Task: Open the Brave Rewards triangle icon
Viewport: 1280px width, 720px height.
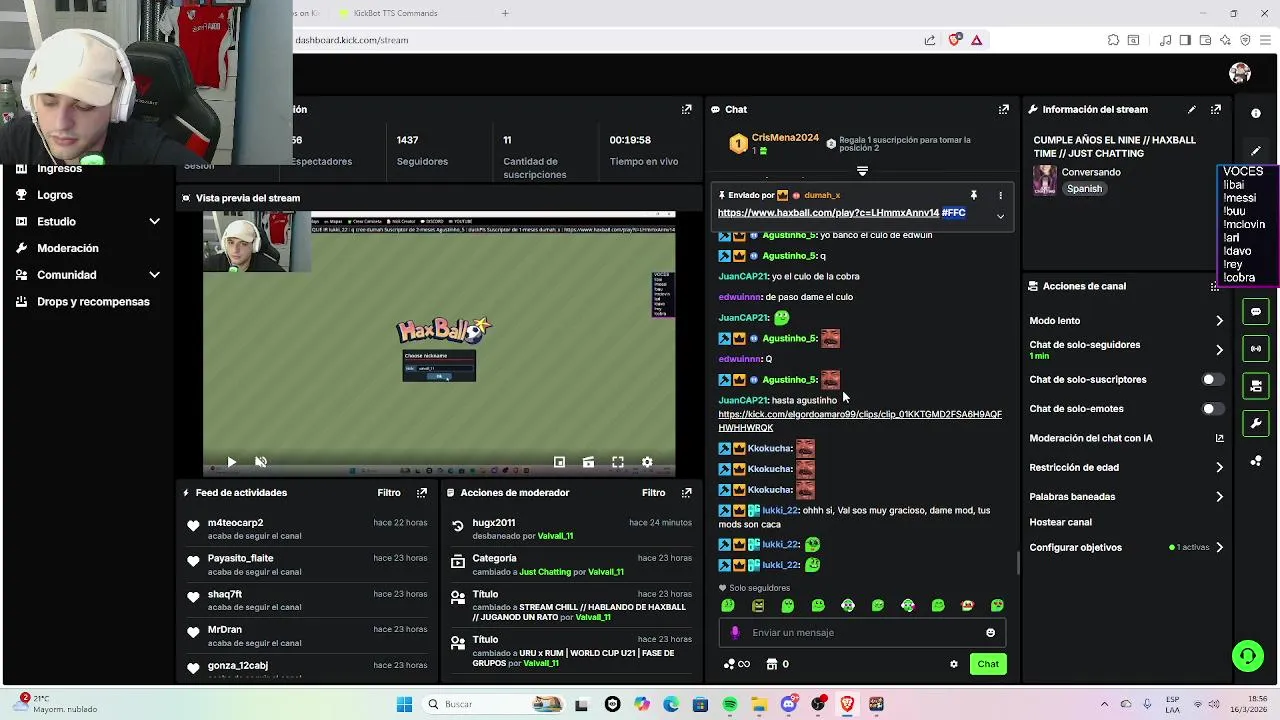Action: pyautogui.click(x=976, y=40)
